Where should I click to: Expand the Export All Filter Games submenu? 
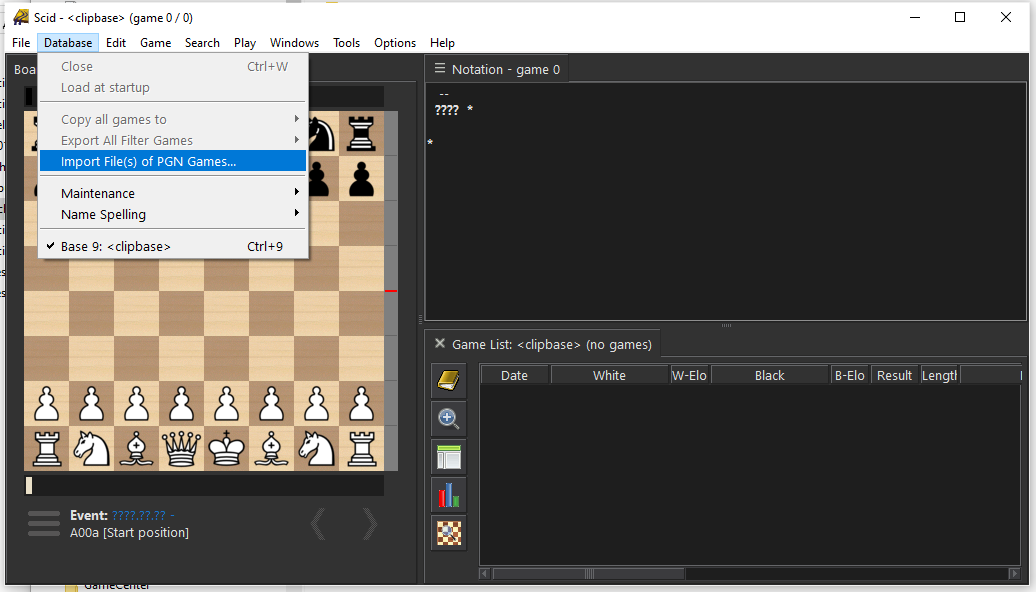click(x=173, y=141)
